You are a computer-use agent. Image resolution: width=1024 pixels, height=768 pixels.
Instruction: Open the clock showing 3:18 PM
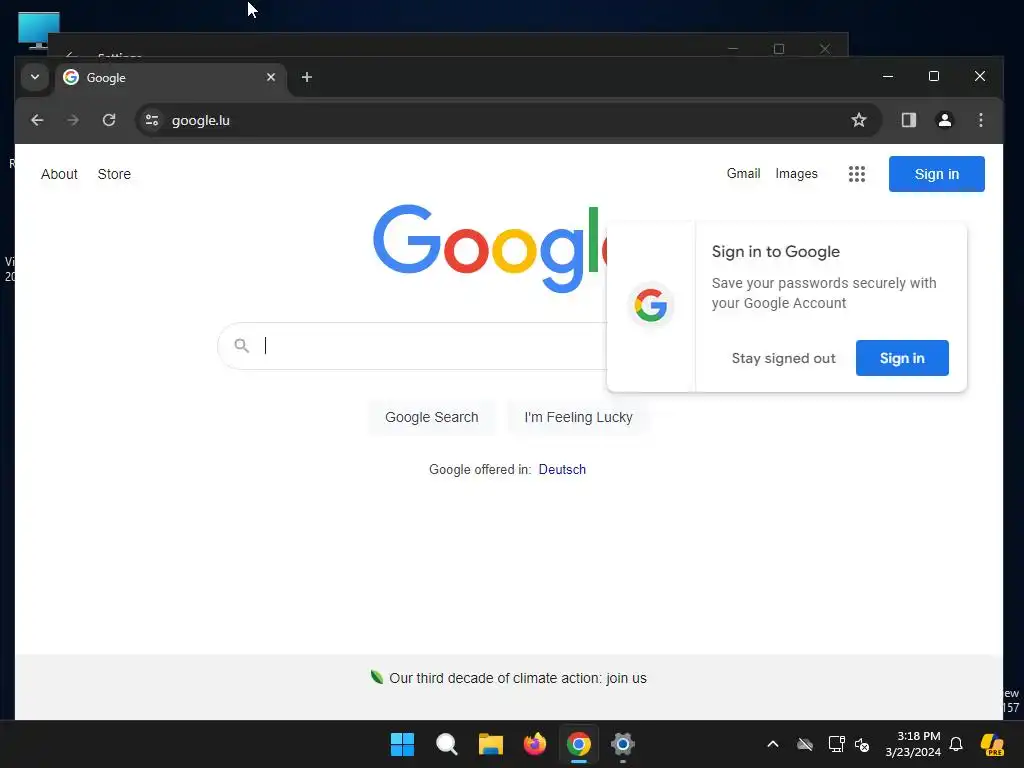[913, 744]
